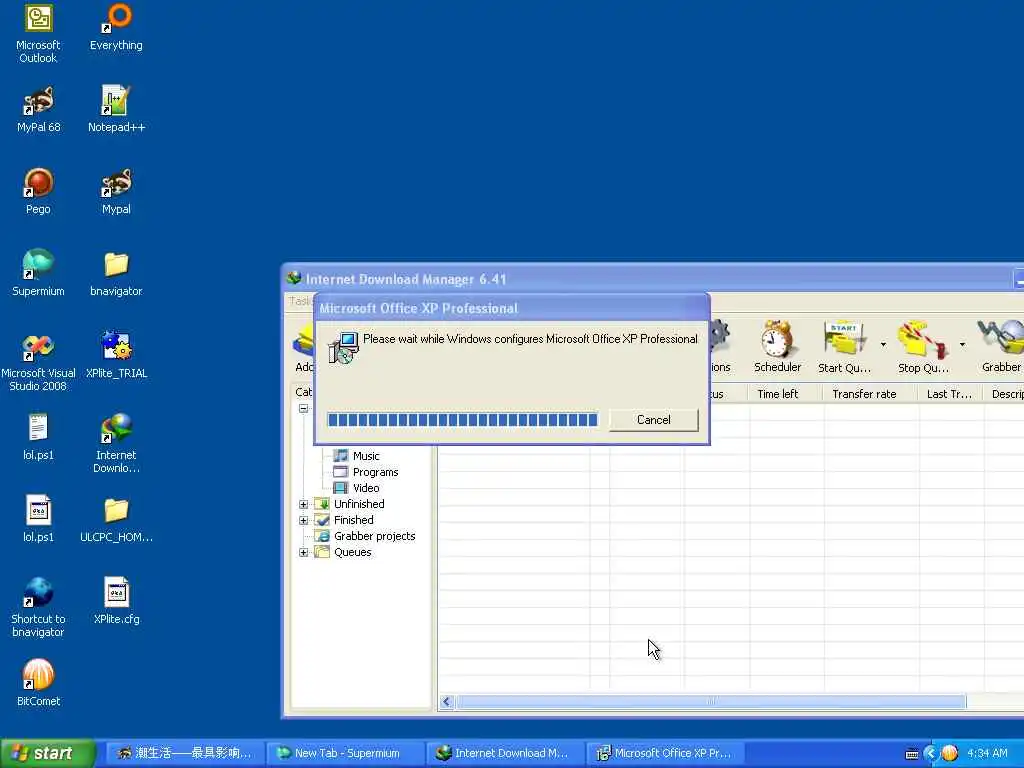Click the orange tray icon beside the clock
The image size is (1024, 768).
949,754
